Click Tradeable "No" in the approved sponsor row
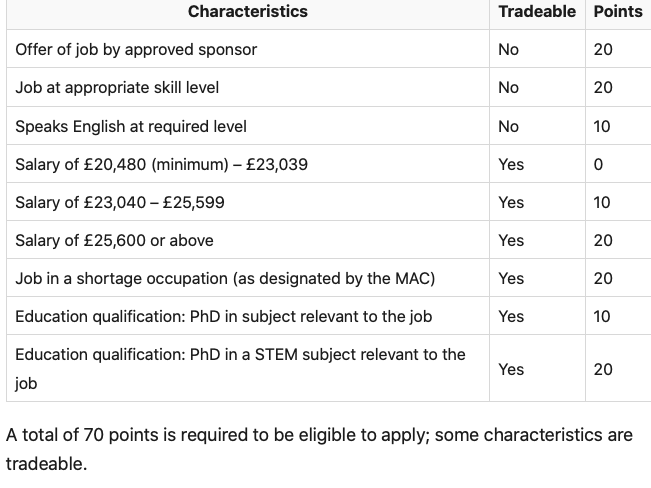651x488 pixels. (x=508, y=49)
